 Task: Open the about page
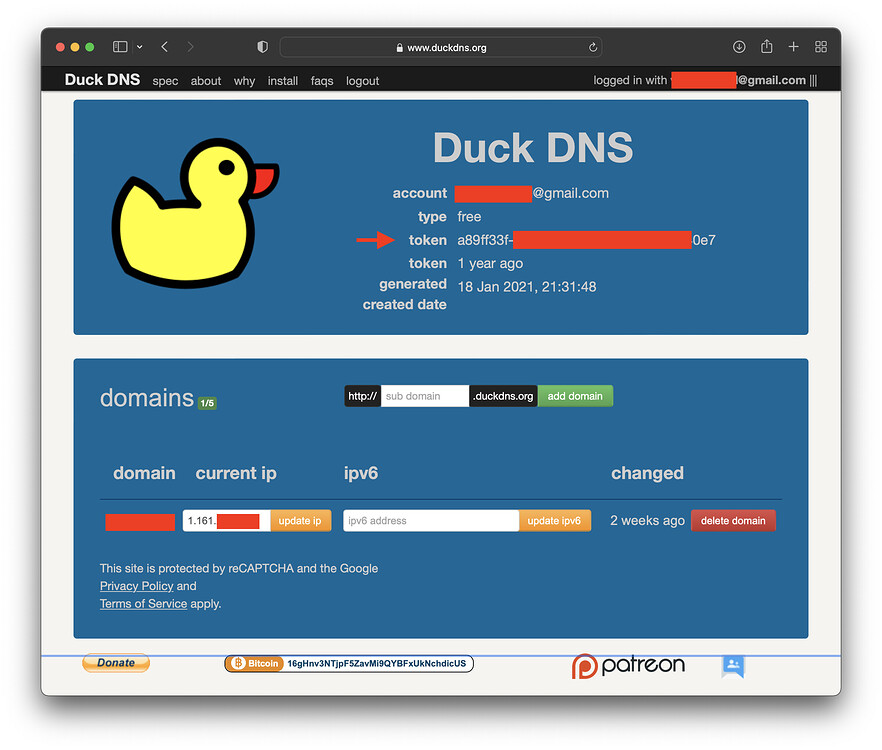(x=206, y=81)
